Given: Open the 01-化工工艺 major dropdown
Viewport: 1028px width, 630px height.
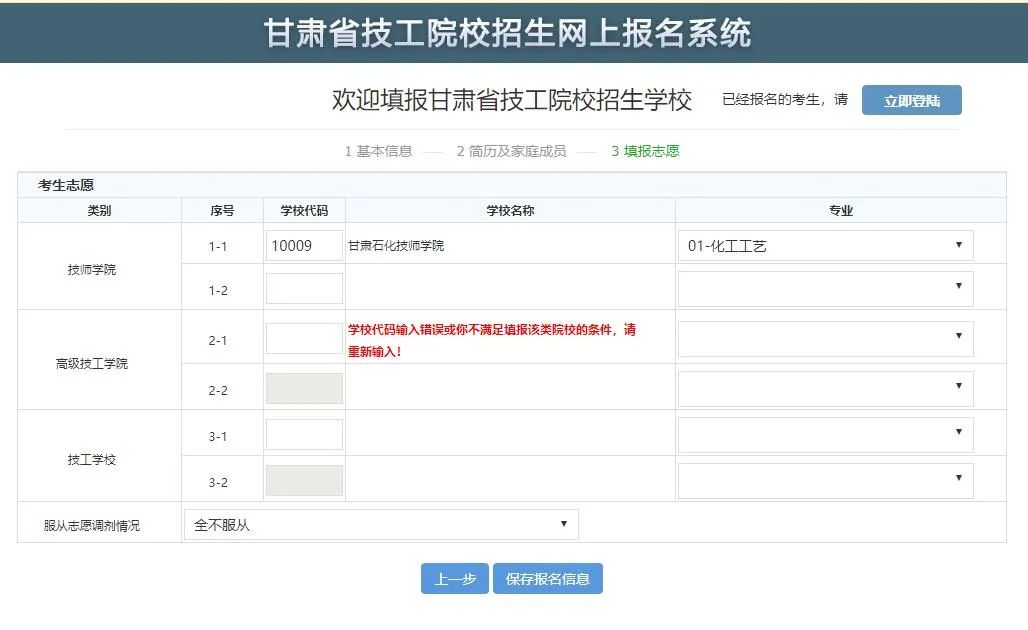Looking at the screenshot, I should click(825, 246).
